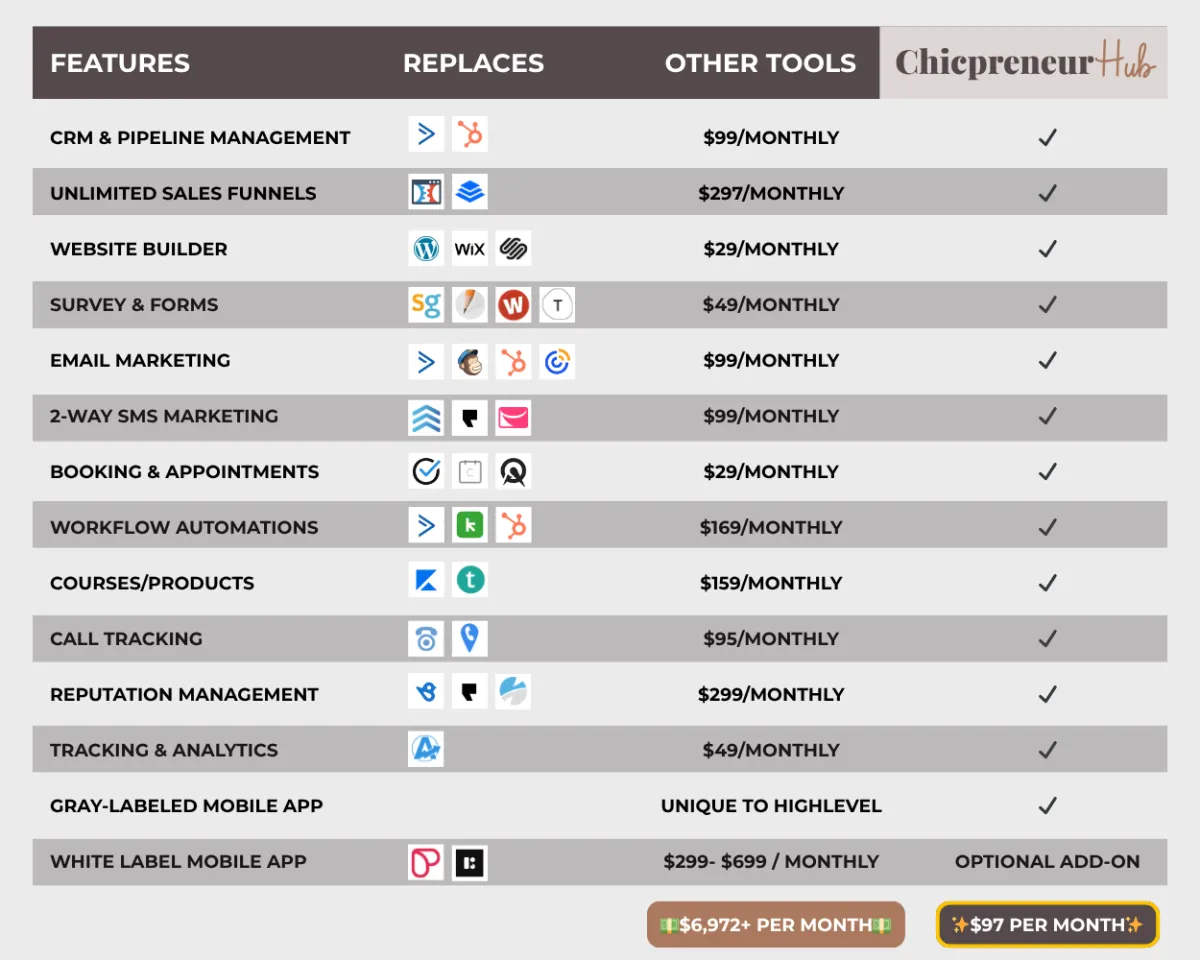This screenshot has height=960, width=1200.
Task: Click the green Keap icon in Workflow Automations
Action: point(470,525)
